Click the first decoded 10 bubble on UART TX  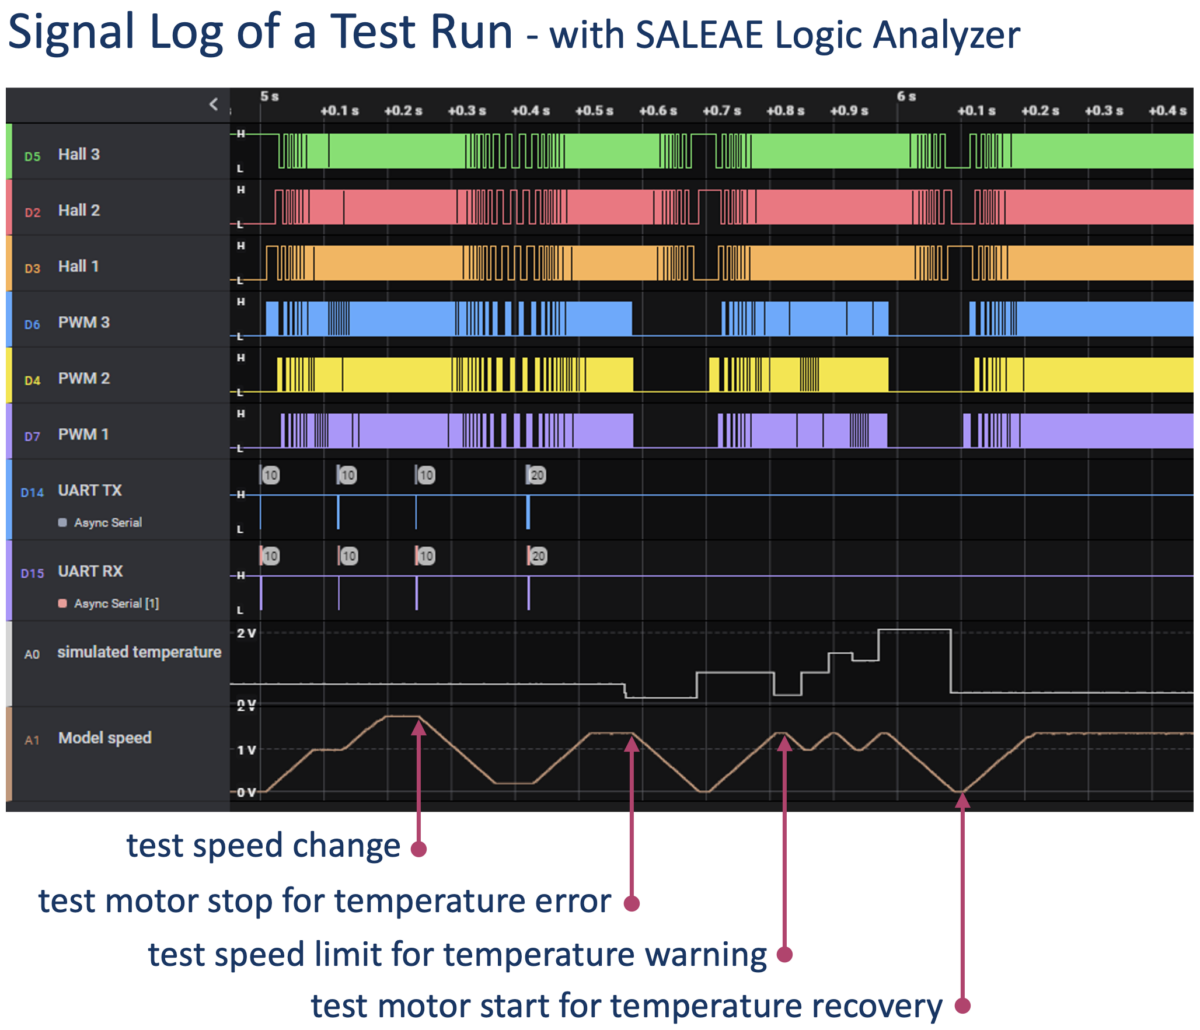click(x=270, y=475)
